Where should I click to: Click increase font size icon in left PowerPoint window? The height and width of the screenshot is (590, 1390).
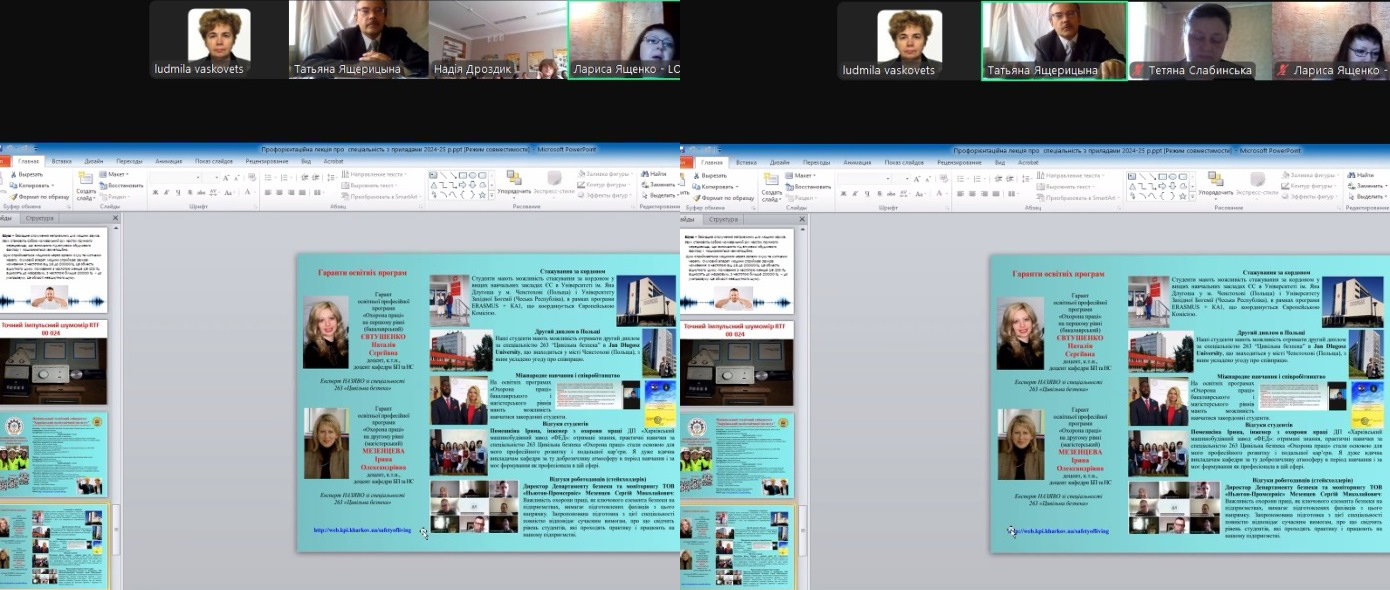(x=227, y=177)
